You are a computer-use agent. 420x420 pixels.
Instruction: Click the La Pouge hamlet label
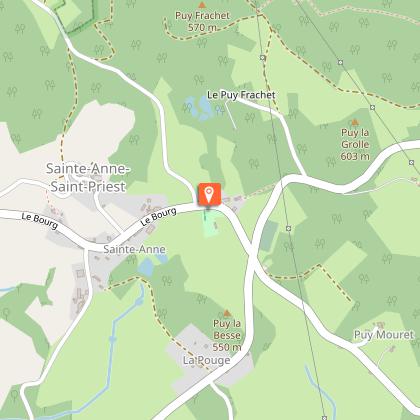[x=207, y=360]
